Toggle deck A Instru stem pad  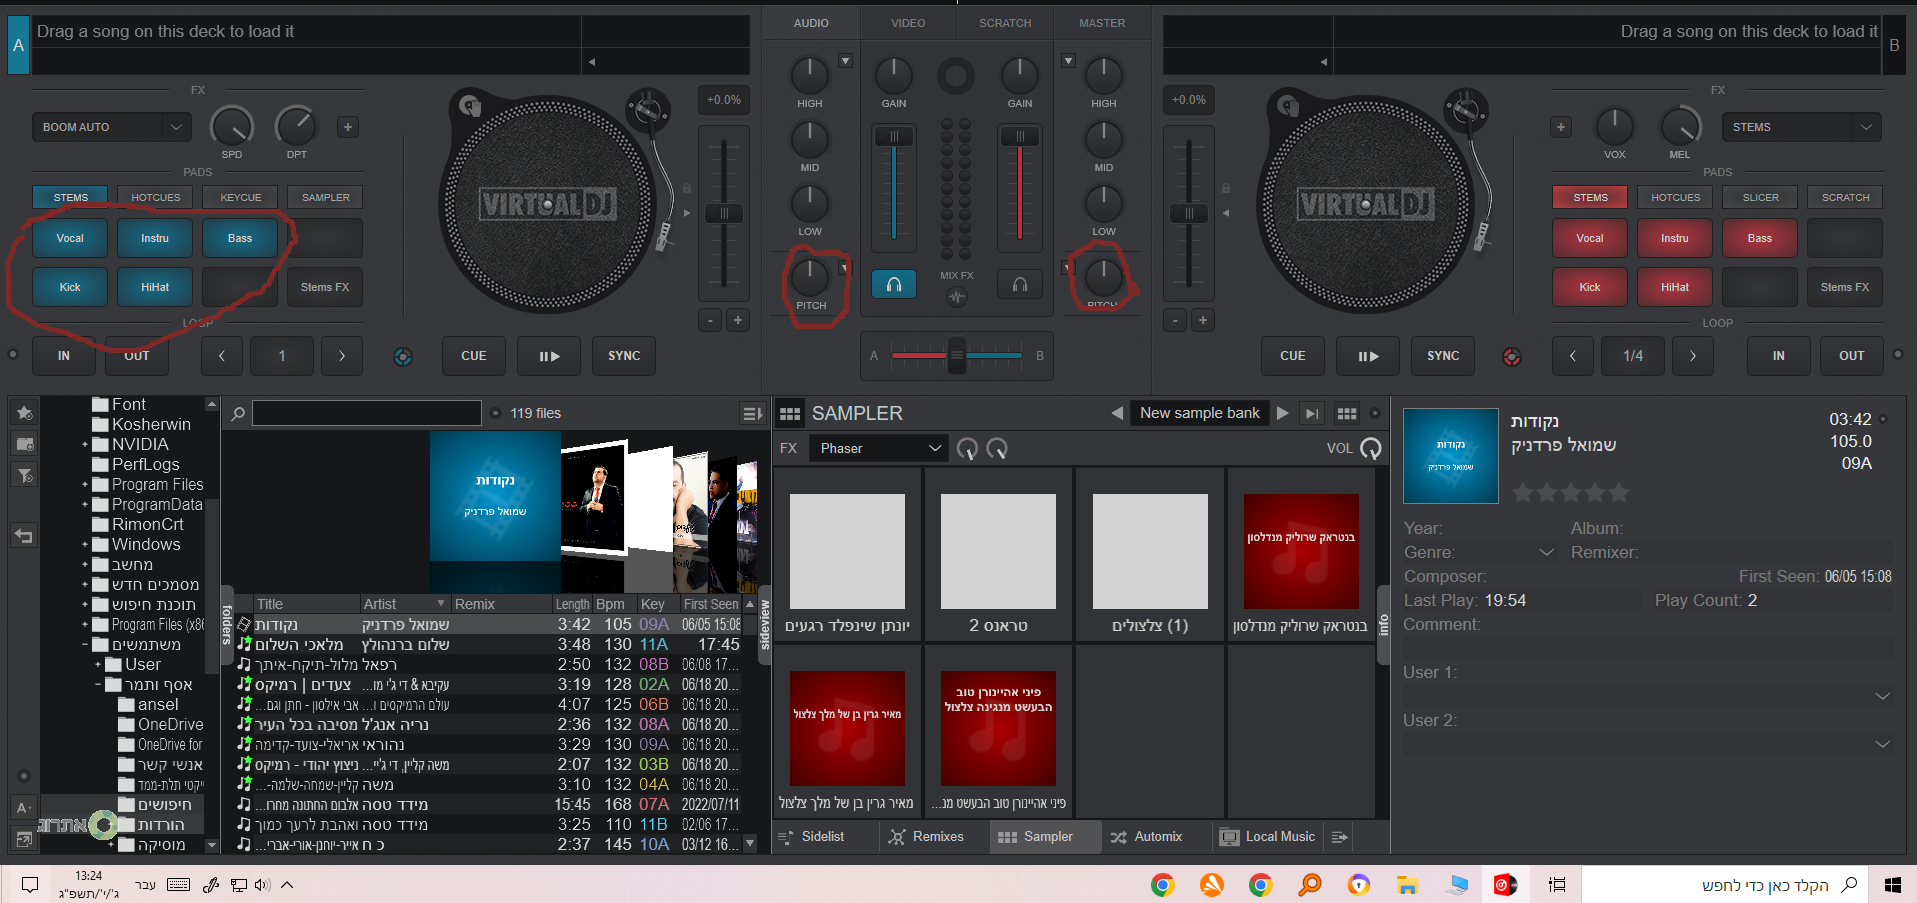click(155, 238)
